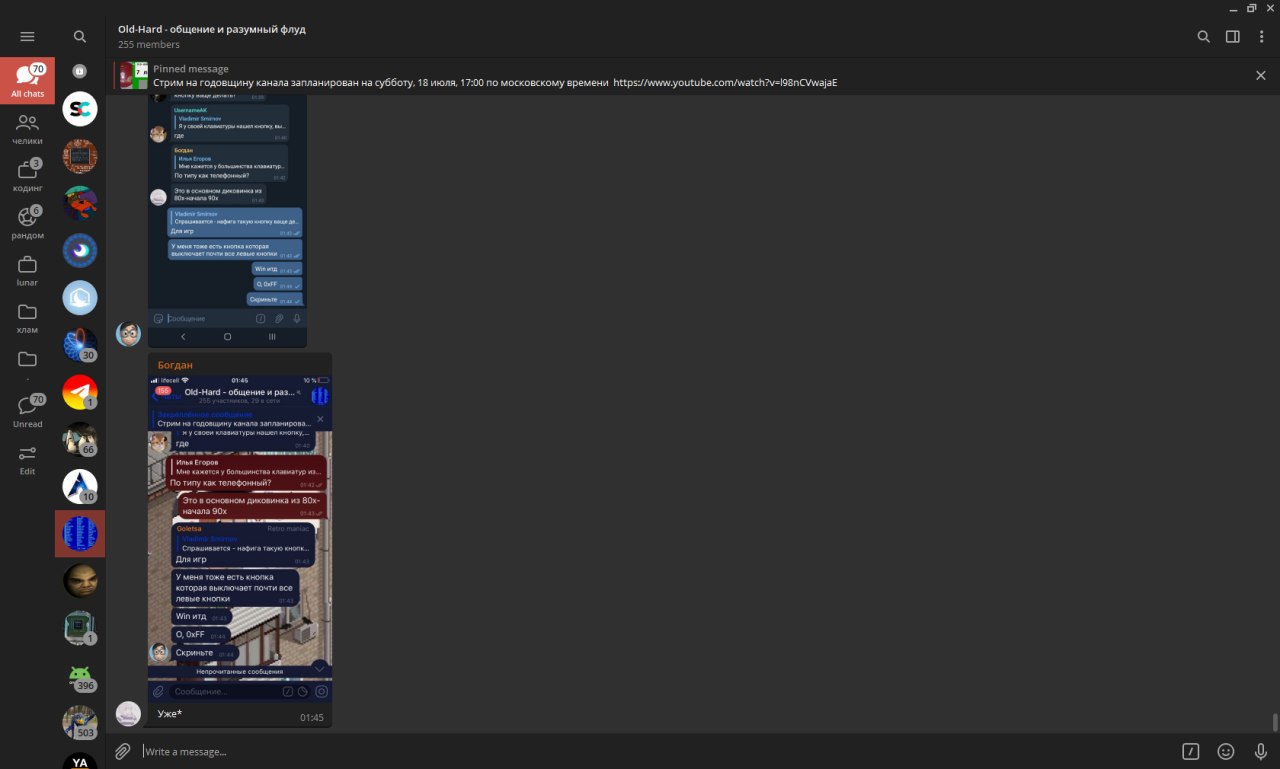Hide the pinned message bar
This screenshot has width=1280, height=769.
coord(1260,76)
